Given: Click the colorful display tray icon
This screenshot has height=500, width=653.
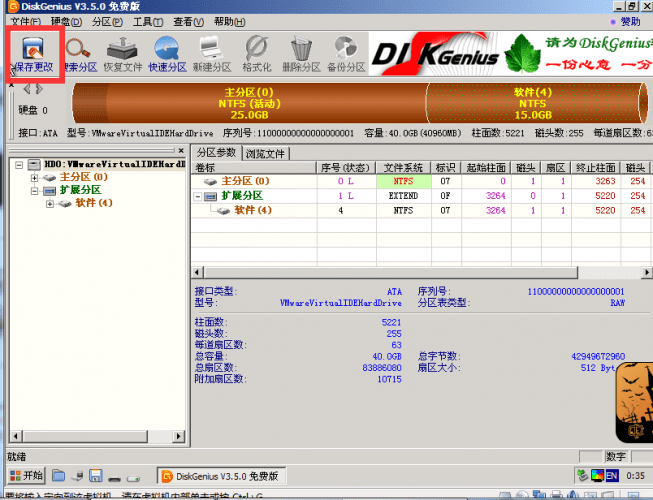Looking at the screenshot, I should pos(598,475).
